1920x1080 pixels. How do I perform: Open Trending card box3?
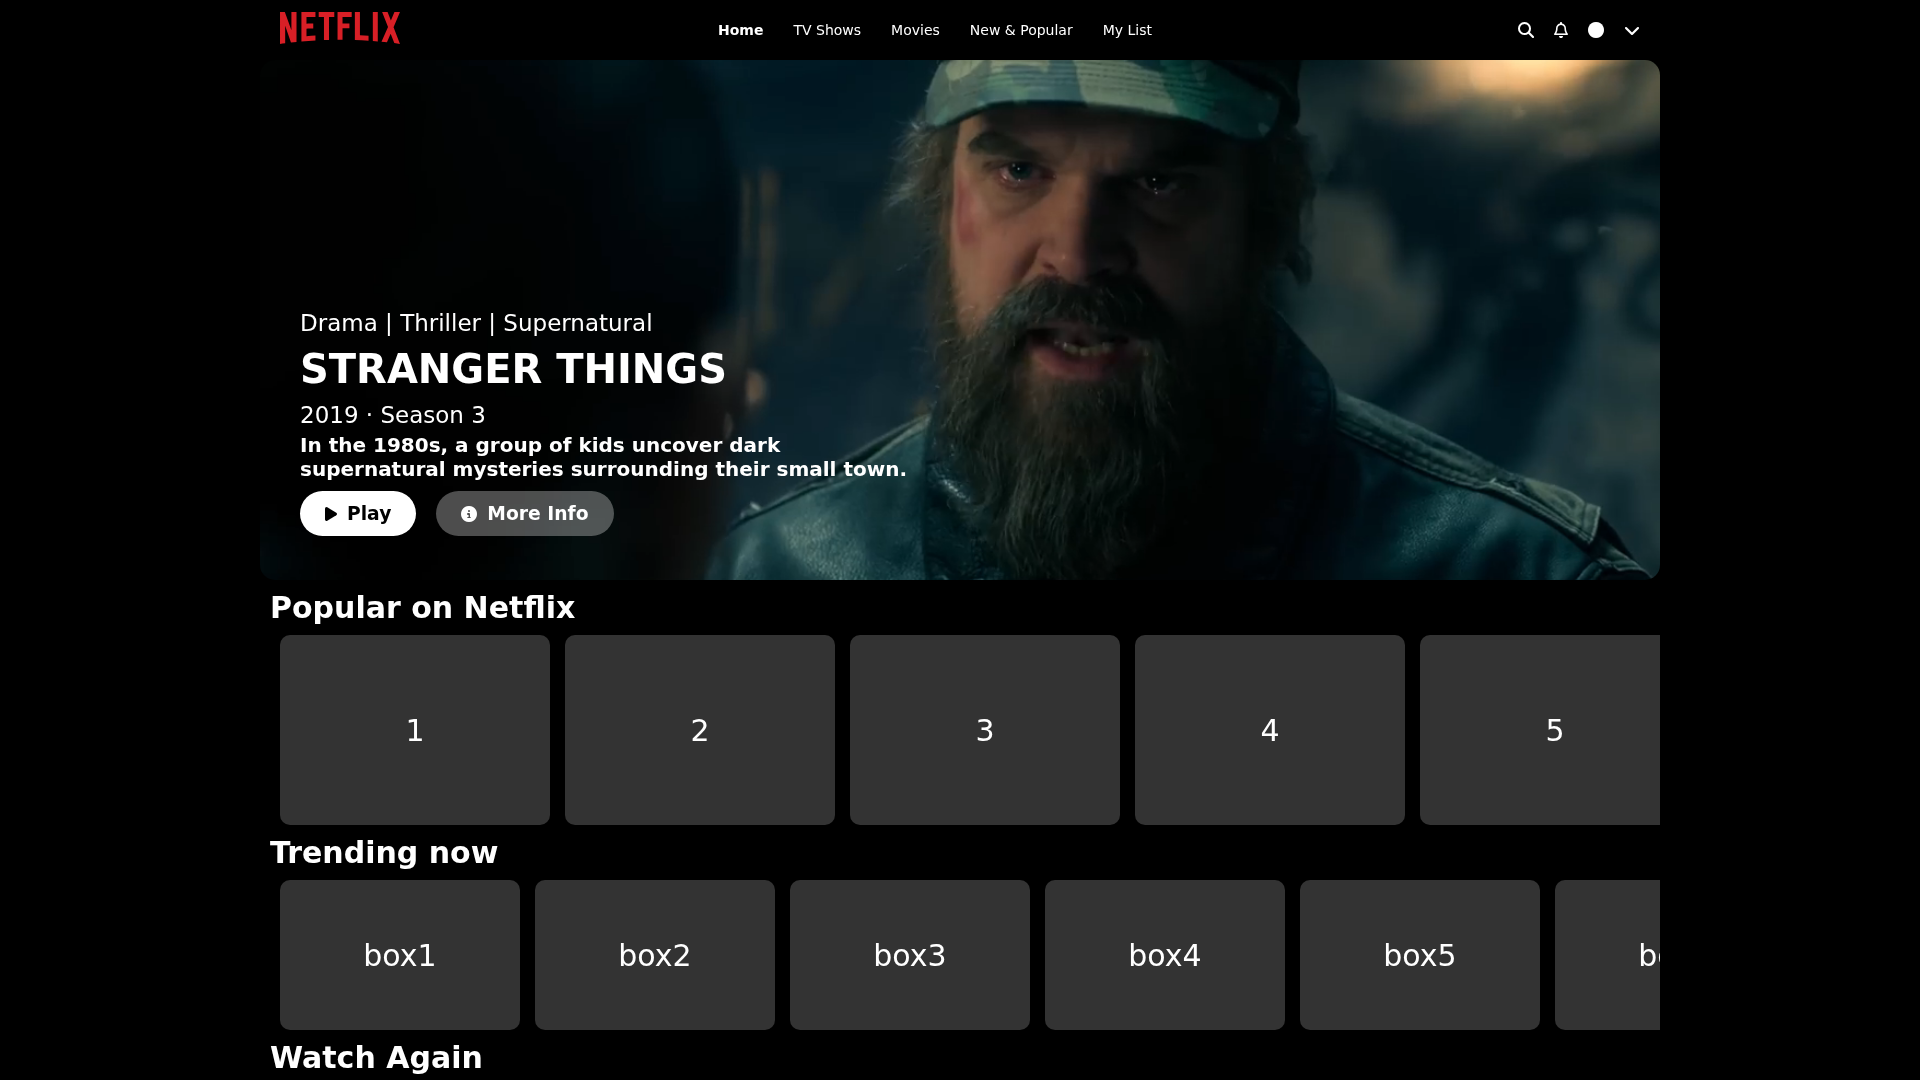(x=910, y=955)
